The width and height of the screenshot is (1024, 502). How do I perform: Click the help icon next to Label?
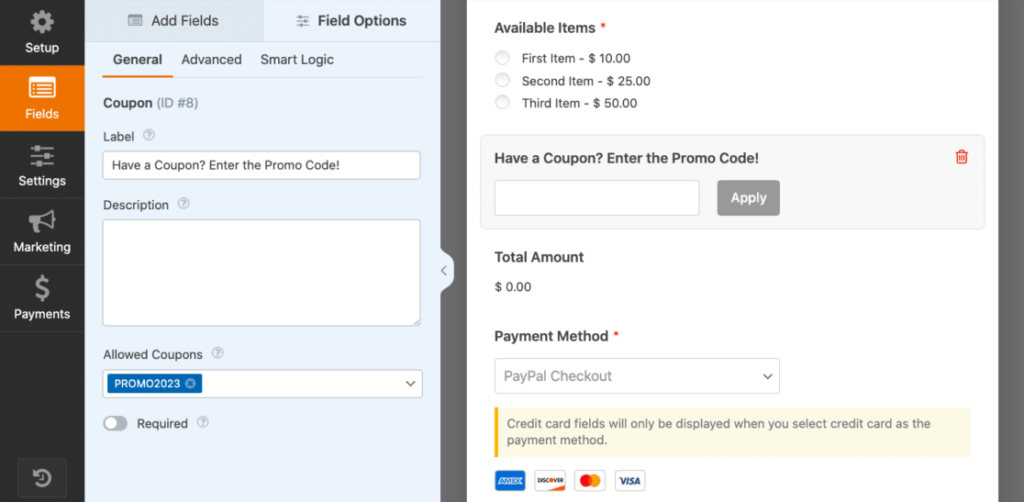click(x=149, y=135)
